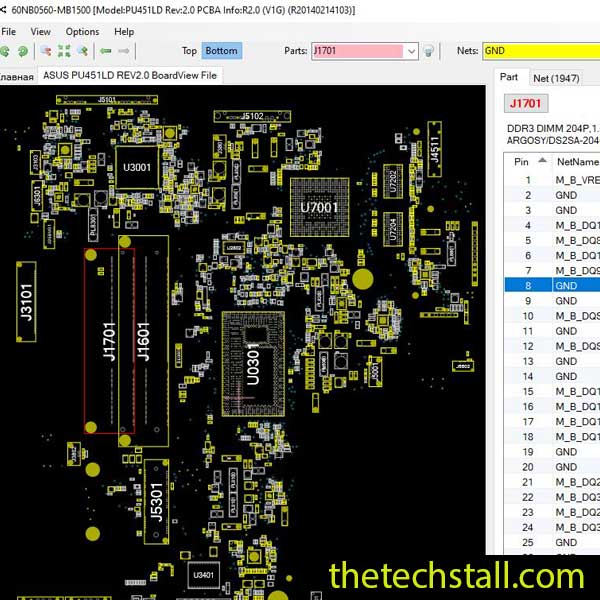
Task: Select the Bottom board side toggle
Action: click(x=222, y=51)
